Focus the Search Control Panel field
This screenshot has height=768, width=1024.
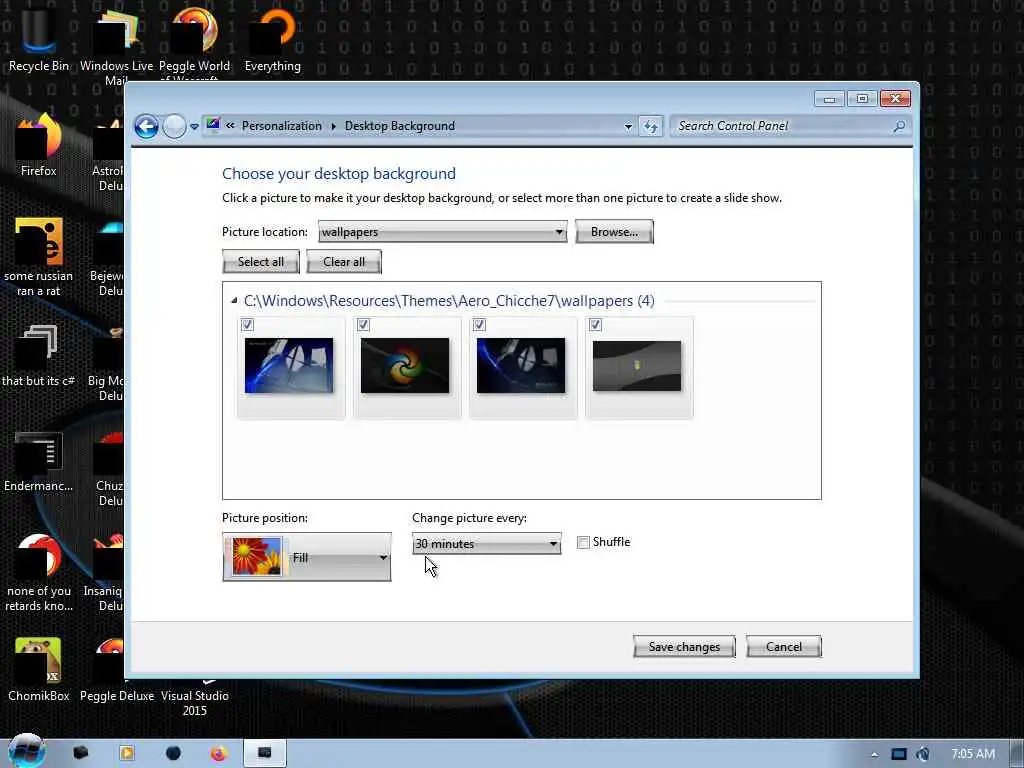coord(782,126)
